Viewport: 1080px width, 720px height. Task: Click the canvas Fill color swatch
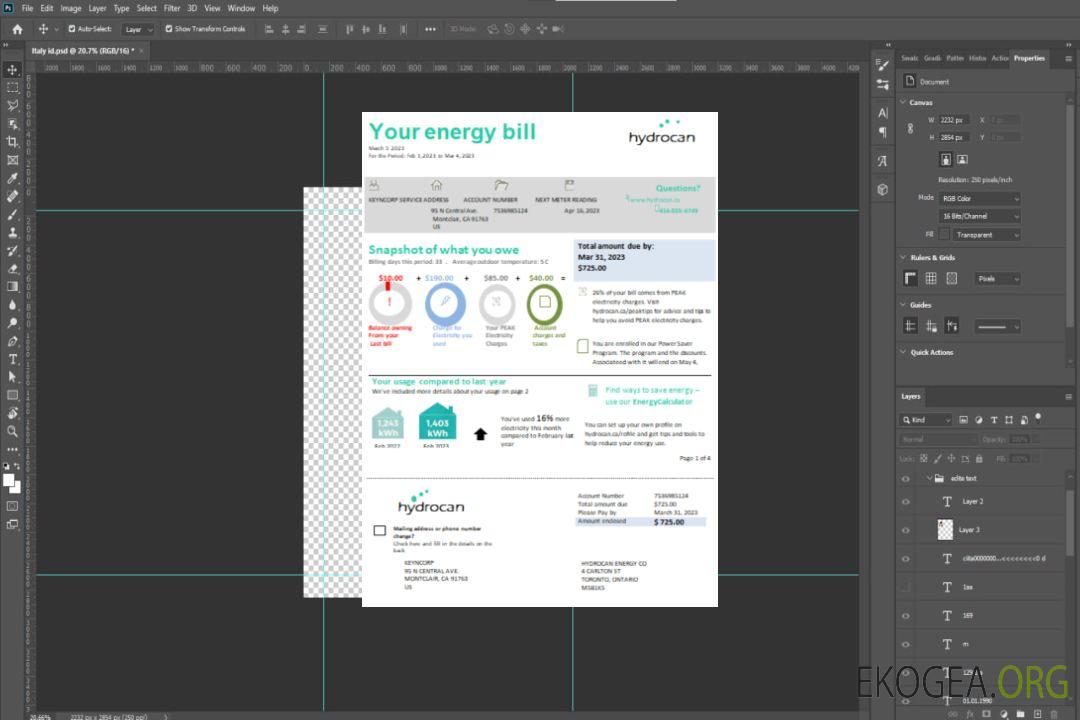pyautogui.click(x=943, y=234)
